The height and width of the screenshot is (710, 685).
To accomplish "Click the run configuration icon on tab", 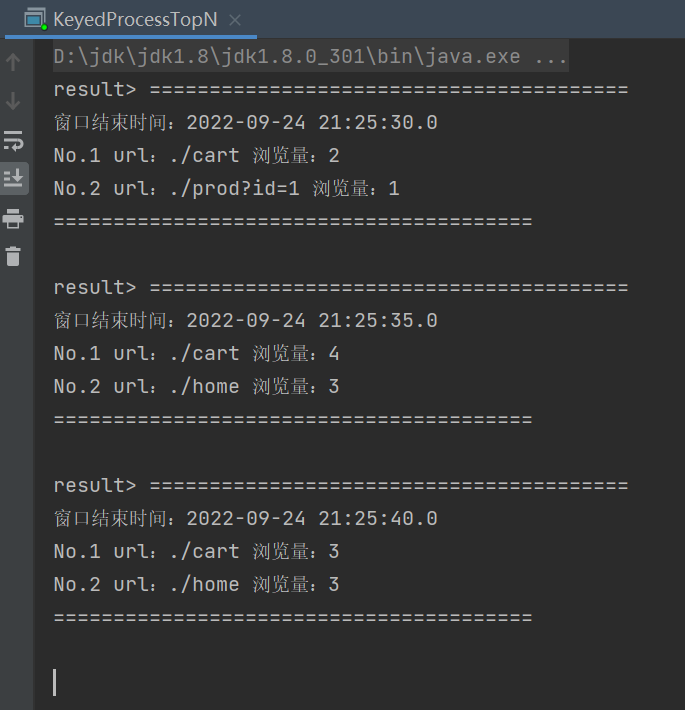I will tap(35, 19).
